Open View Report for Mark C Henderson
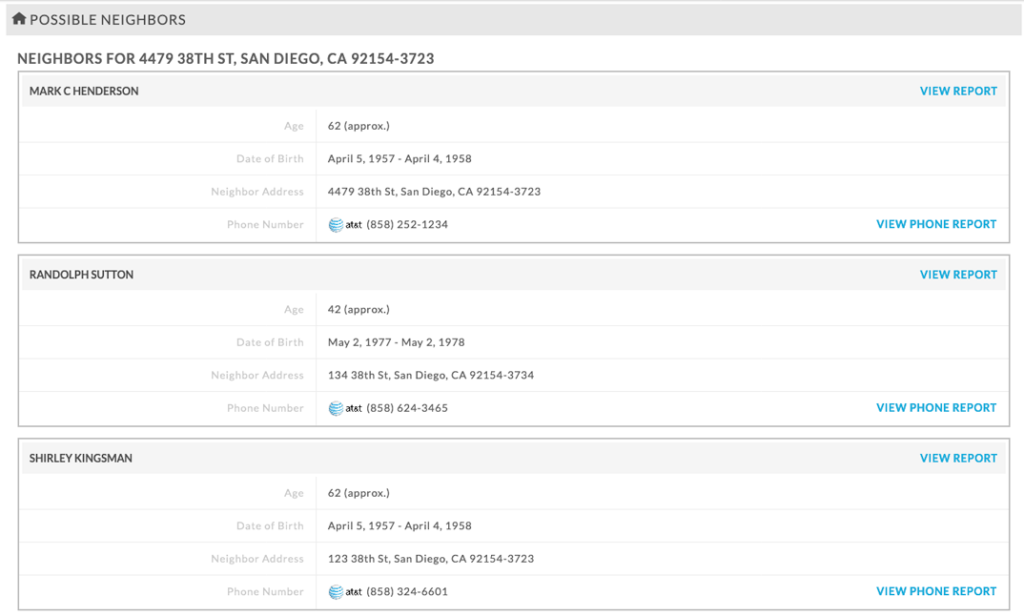This screenshot has height=616, width=1024. 958,91
